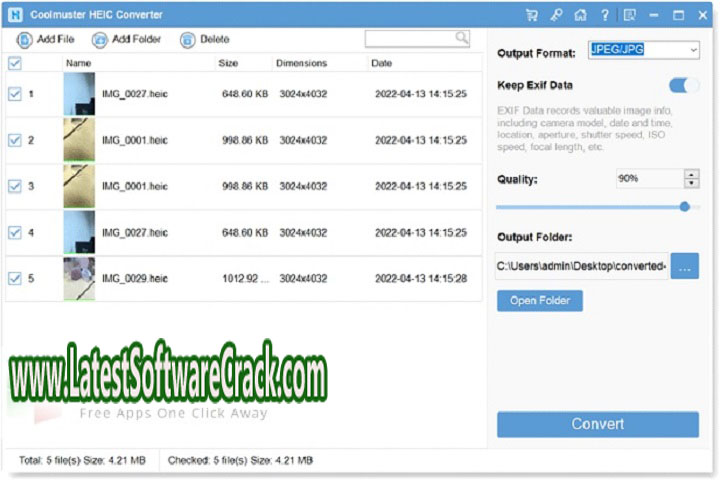Viewport: 720px width, 480px height.
Task: Click the feedback icon in title bar
Action: point(630,15)
